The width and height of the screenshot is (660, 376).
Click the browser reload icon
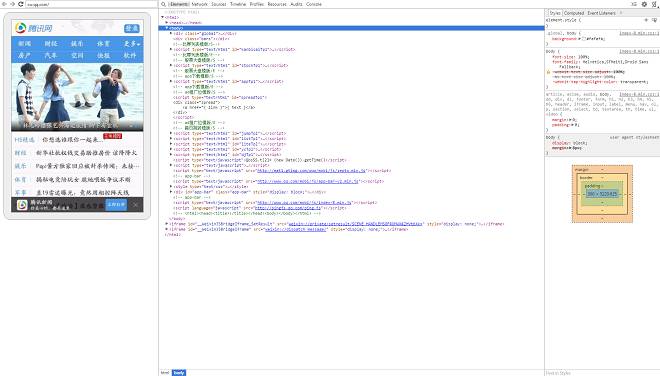[x=20, y=4]
